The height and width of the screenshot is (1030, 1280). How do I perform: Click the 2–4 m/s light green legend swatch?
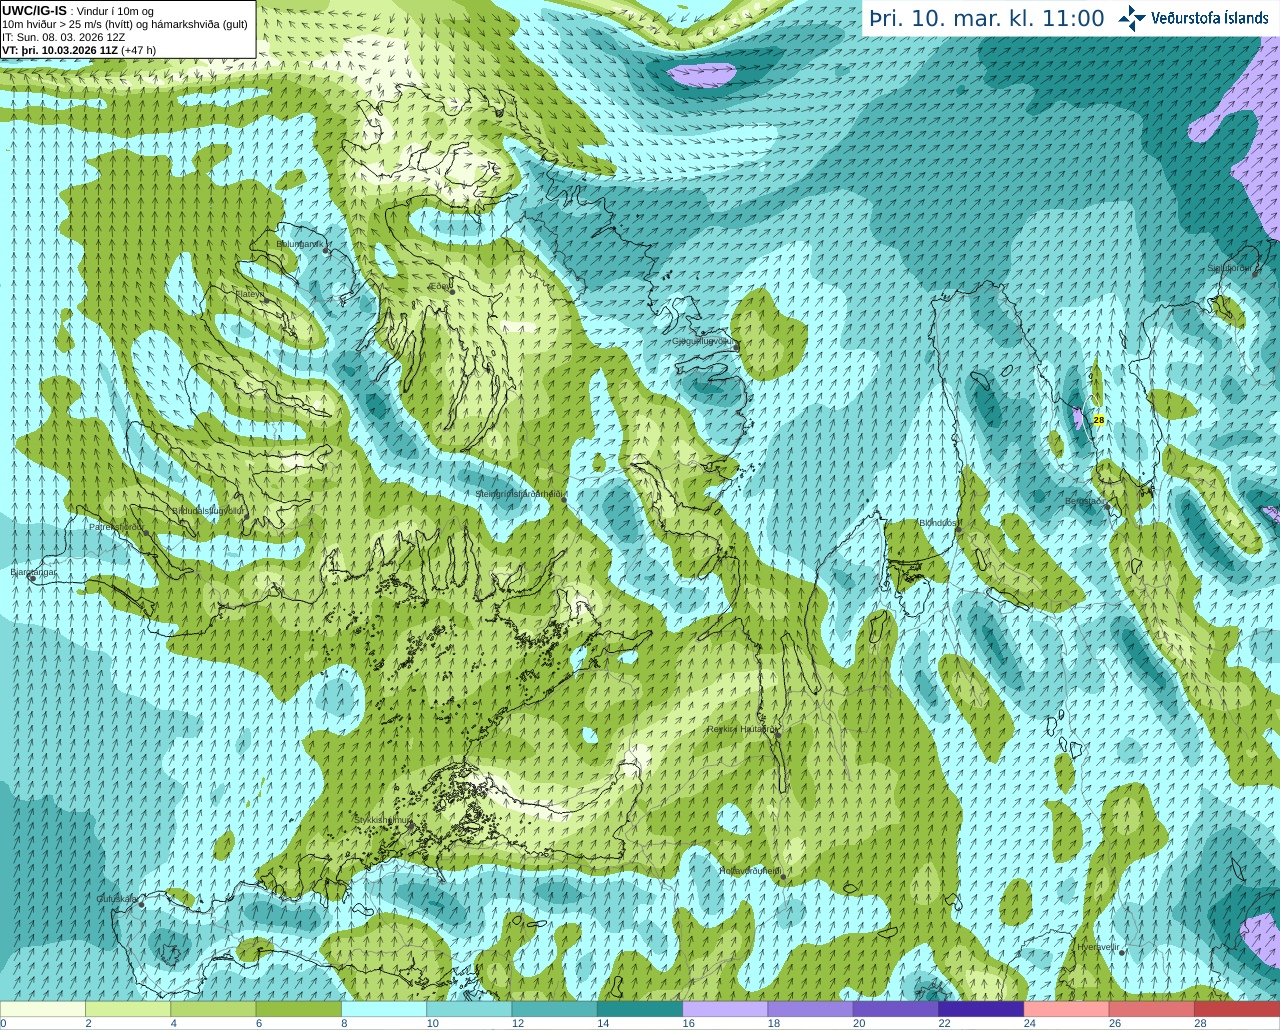[x=128, y=1009]
